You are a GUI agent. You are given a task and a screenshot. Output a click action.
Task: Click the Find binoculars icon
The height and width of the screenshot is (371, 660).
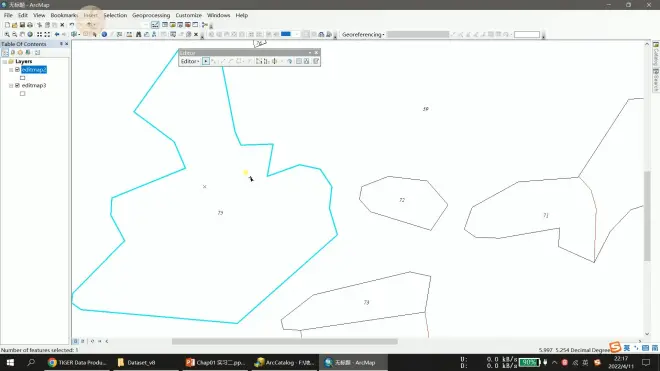[x=138, y=35]
